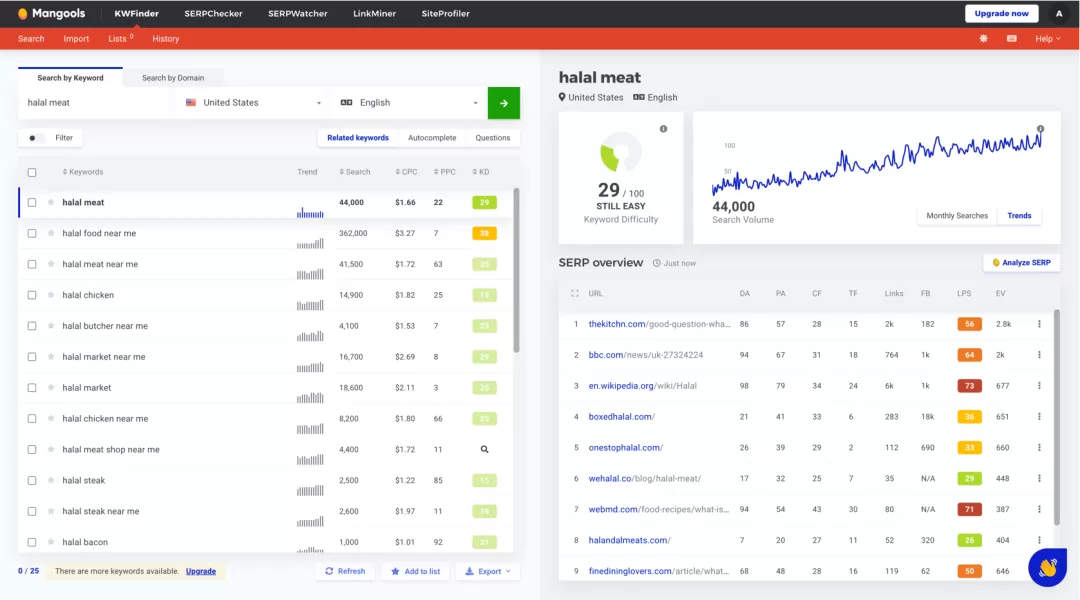
Task: Click the red 73 LPS badge for Wikipedia
Action: [969, 386]
